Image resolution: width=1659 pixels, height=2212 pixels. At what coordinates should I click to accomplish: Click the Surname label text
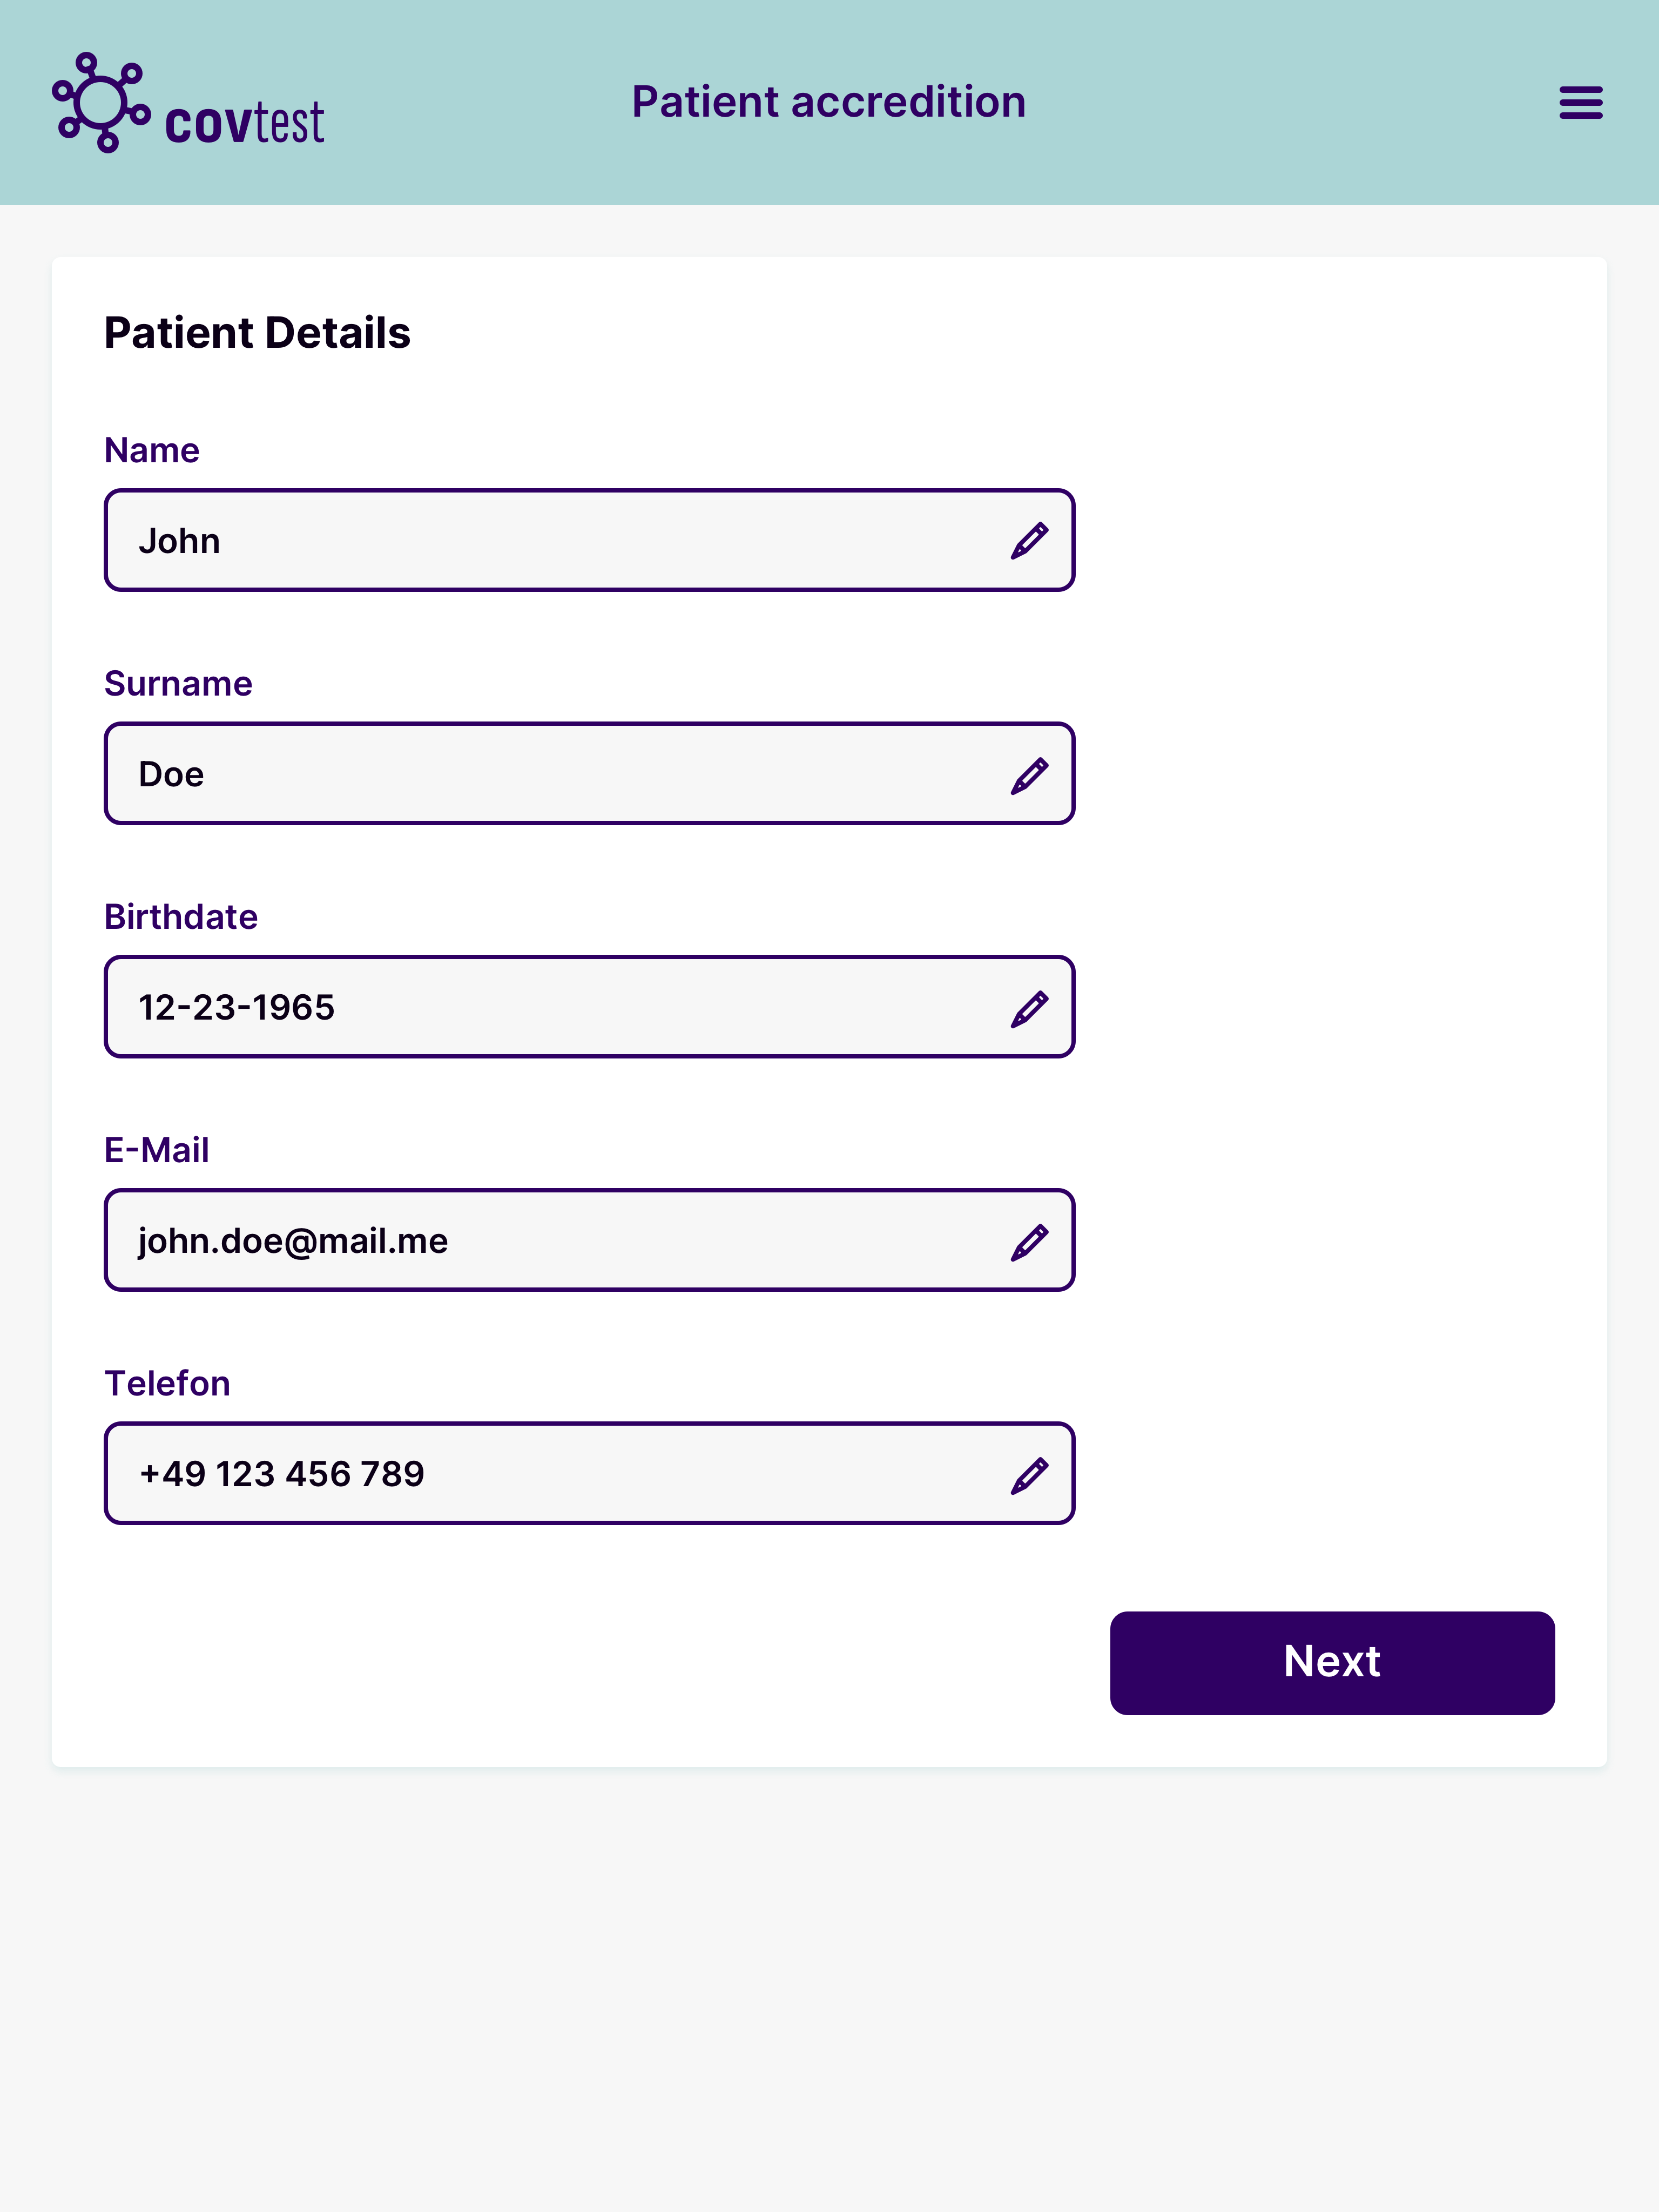point(178,684)
